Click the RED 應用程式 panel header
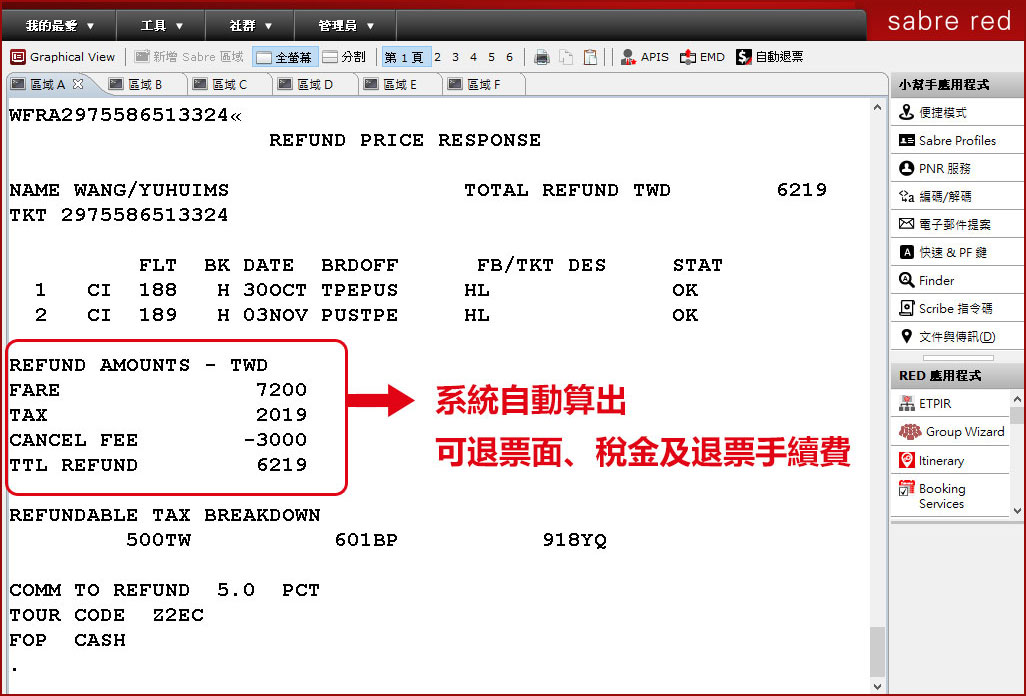The width and height of the screenshot is (1026, 696). [x=956, y=376]
